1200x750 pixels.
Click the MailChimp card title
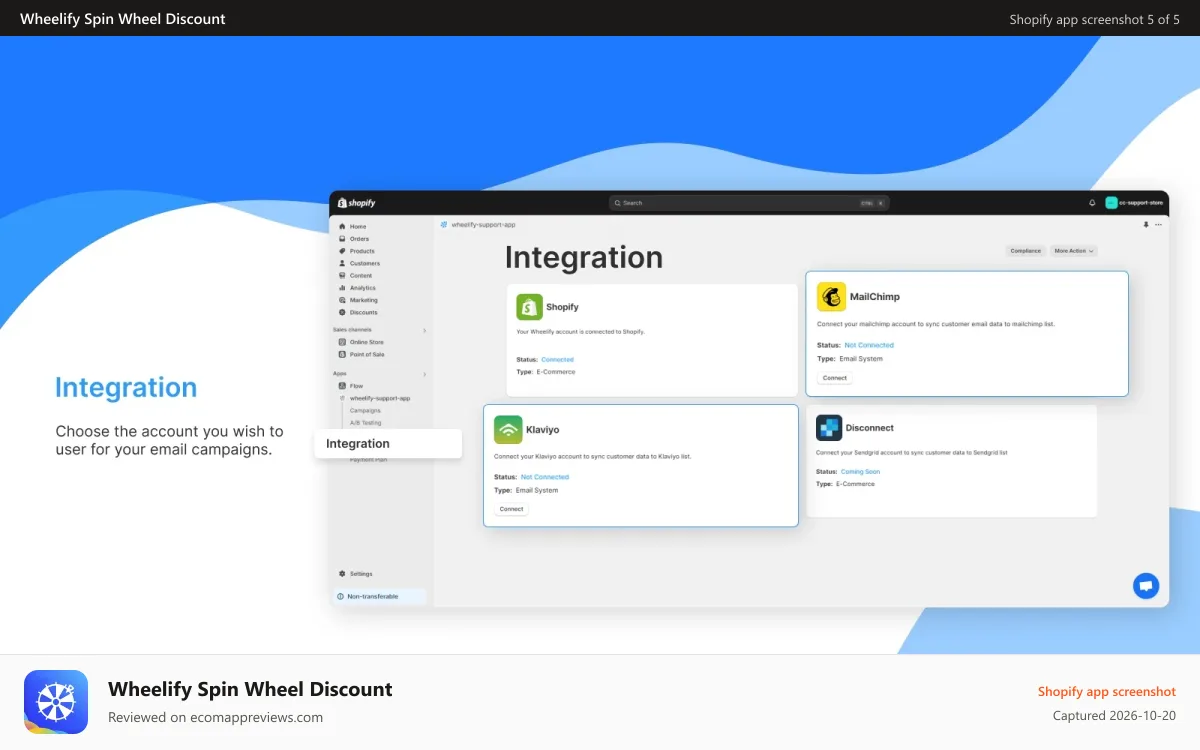tap(875, 297)
